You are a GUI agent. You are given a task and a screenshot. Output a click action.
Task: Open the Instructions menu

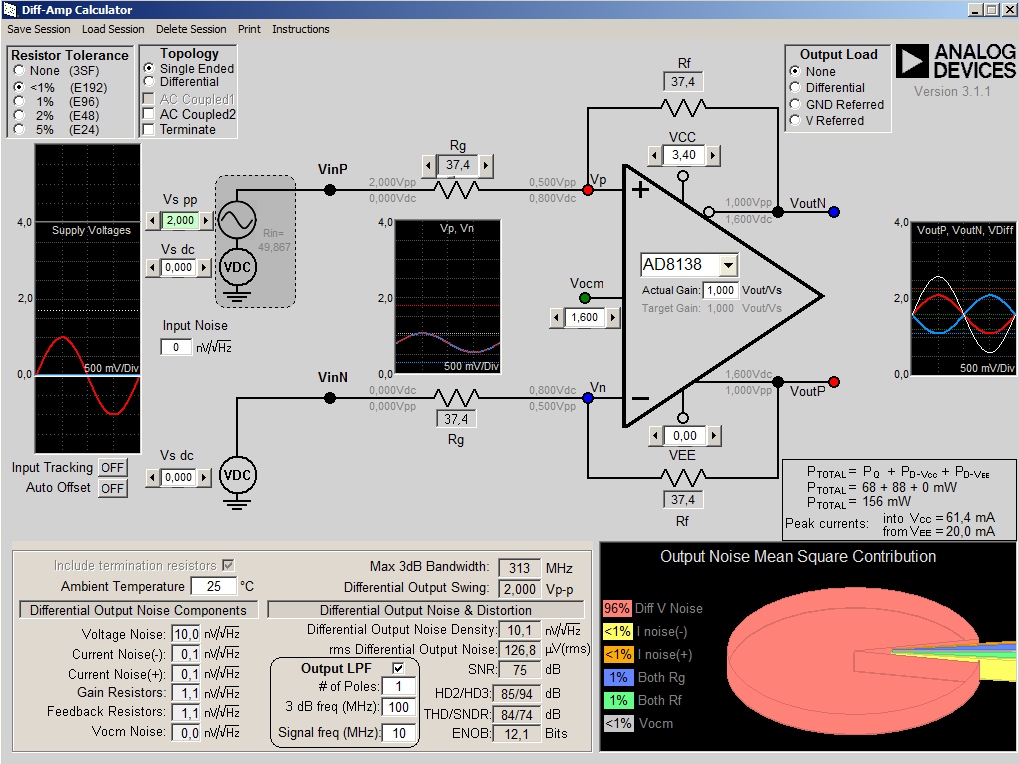click(x=300, y=29)
